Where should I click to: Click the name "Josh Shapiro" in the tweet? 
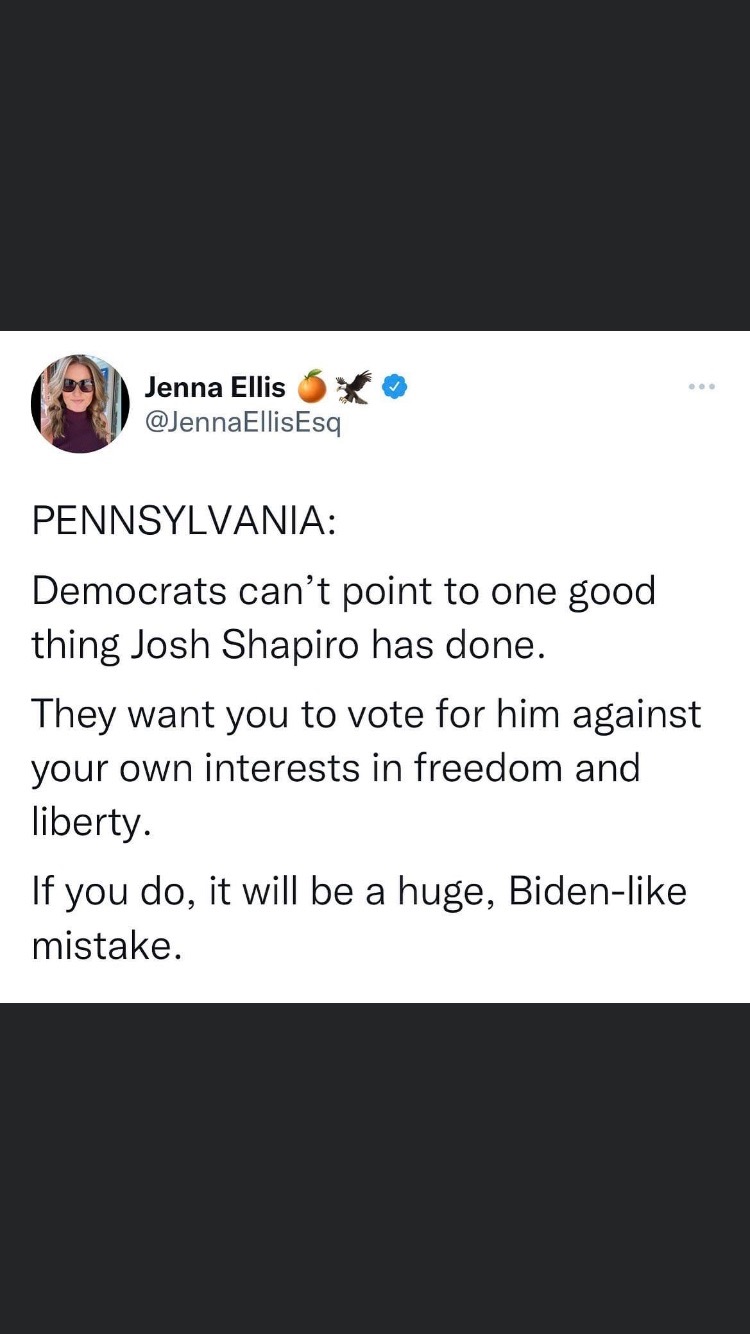pos(244,645)
